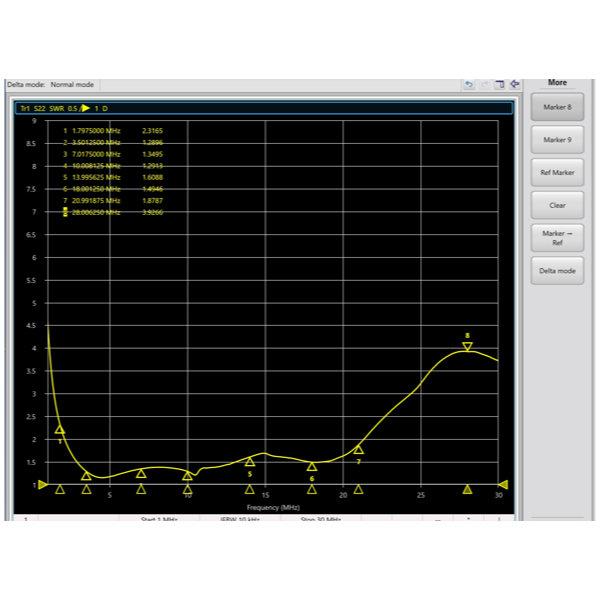Click marker 6 triangle near 18 MHz

pos(312,466)
